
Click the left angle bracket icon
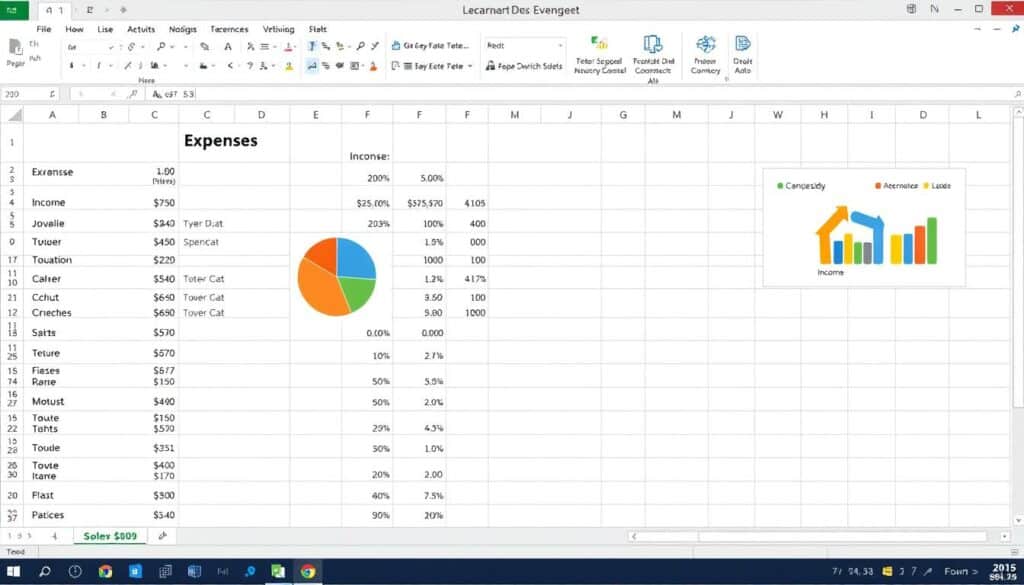pos(230,66)
